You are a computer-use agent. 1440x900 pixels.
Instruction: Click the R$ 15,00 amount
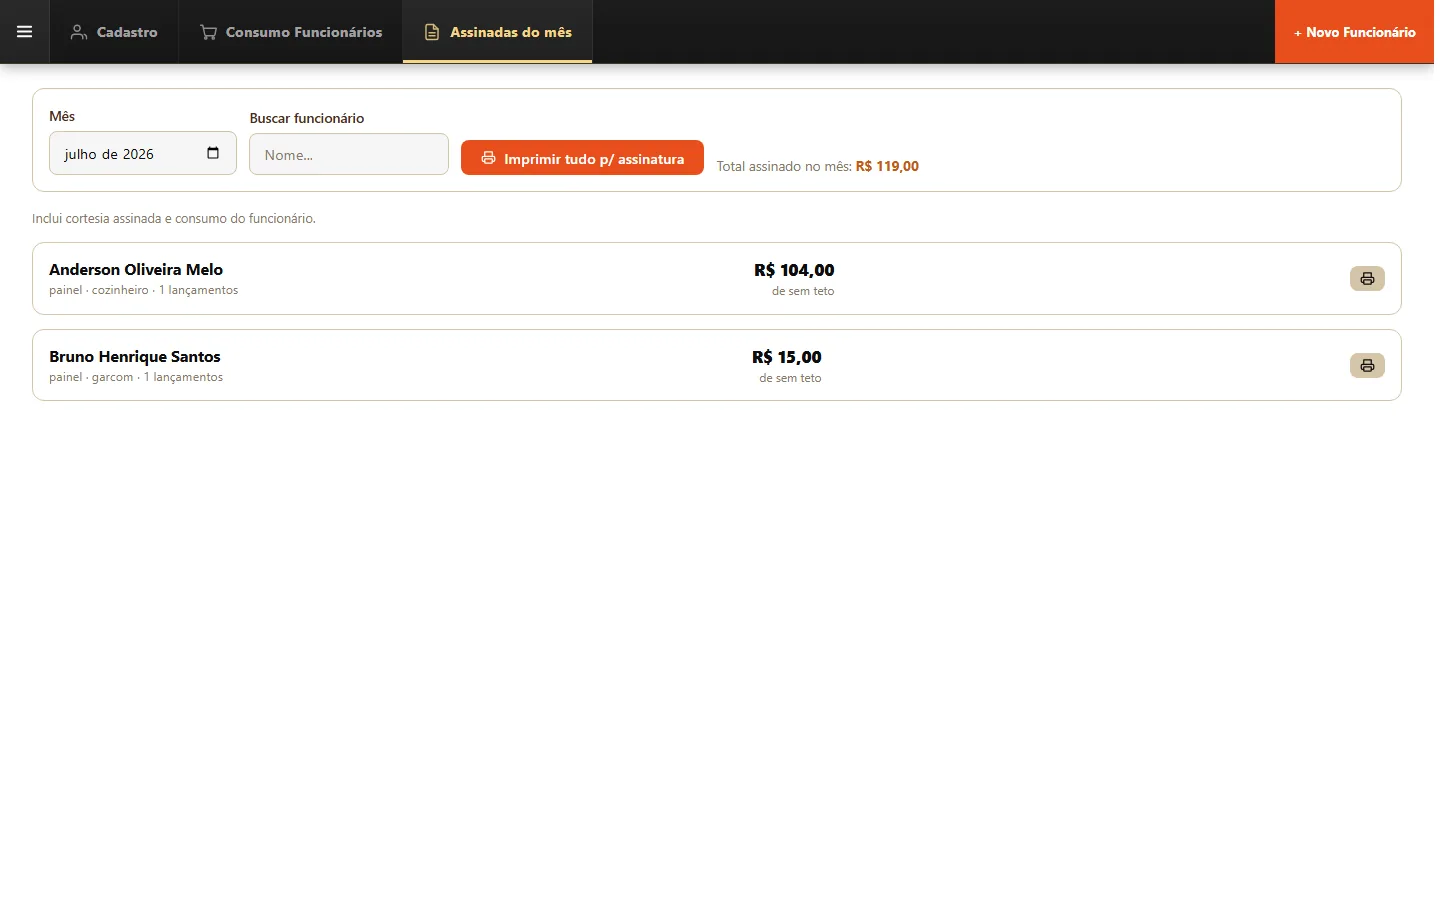(787, 357)
